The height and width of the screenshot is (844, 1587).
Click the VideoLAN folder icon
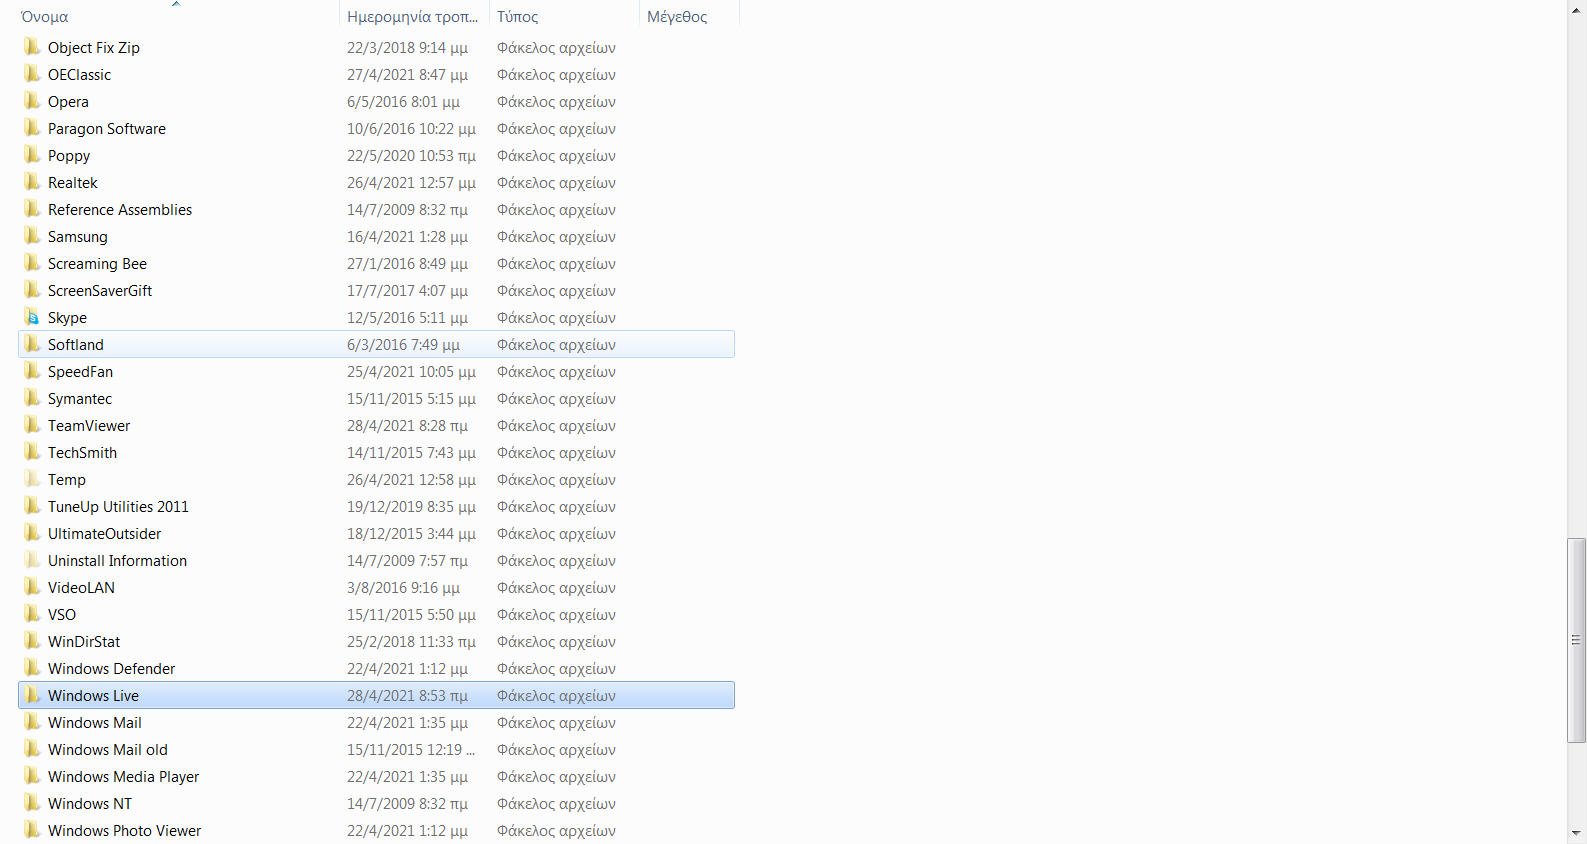point(33,587)
